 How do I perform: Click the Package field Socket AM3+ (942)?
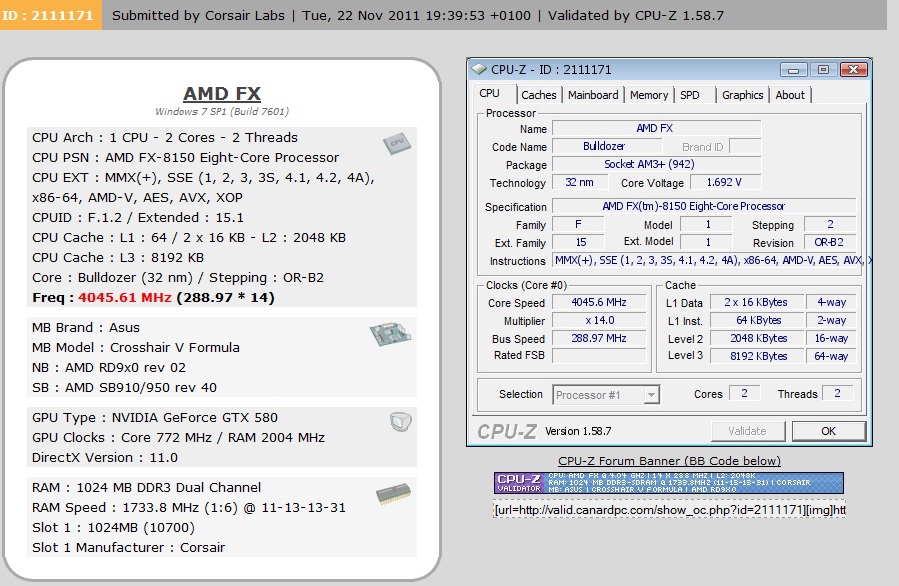coord(656,164)
